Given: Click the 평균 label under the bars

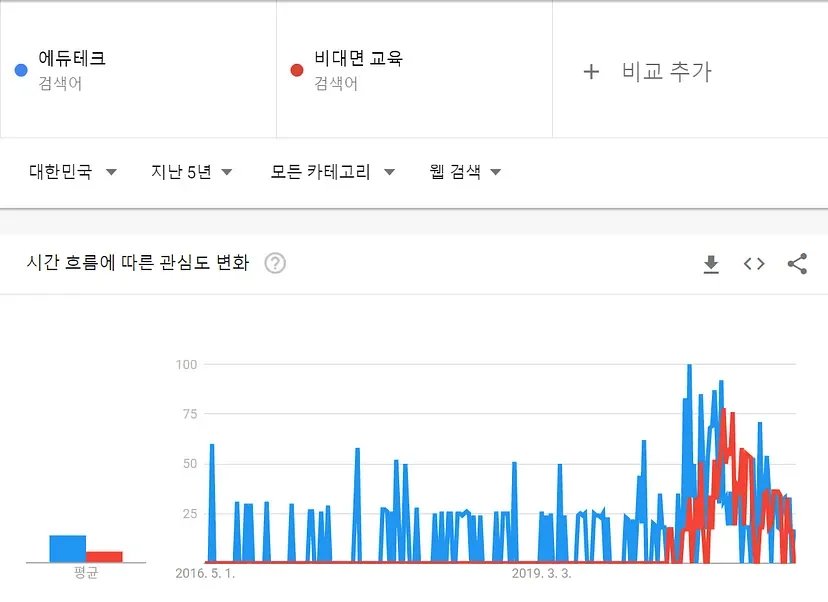Looking at the screenshot, I should pyautogui.click(x=86, y=572).
